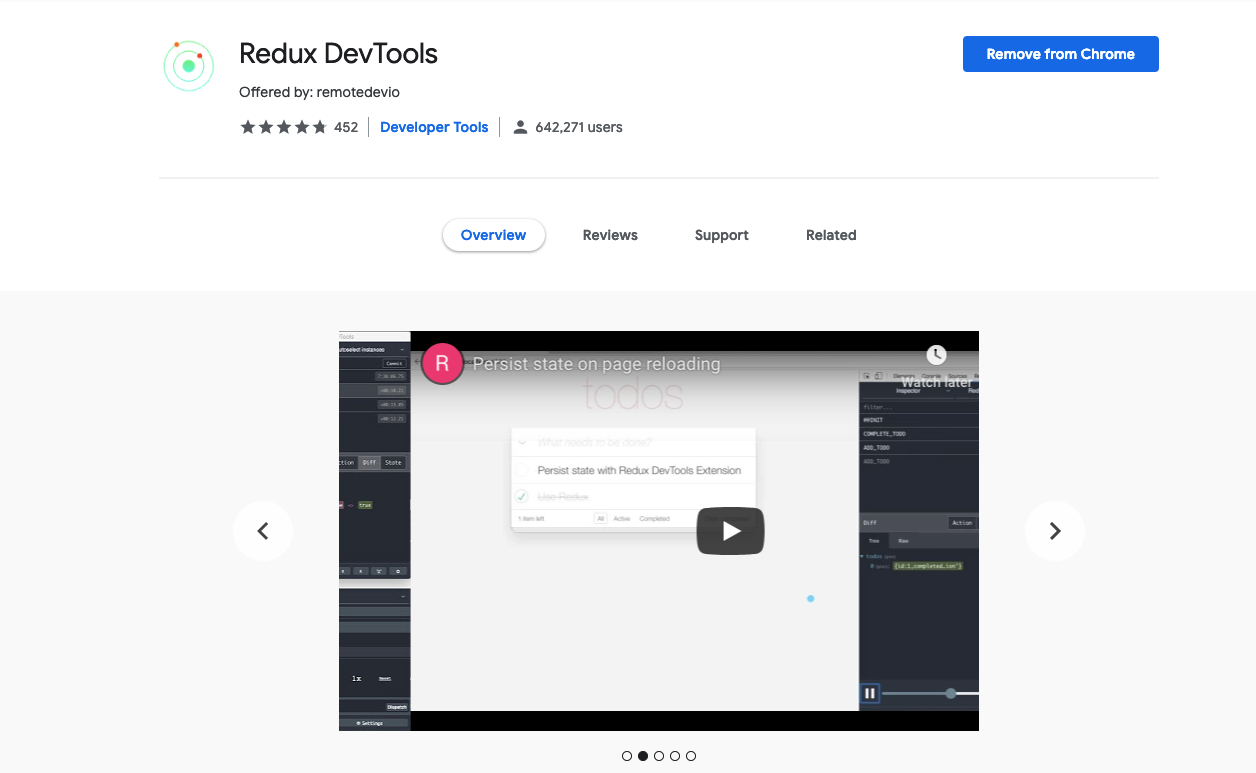Select the Diff tab beside State
This screenshot has height=773, width=1256.
pos(369,462)
